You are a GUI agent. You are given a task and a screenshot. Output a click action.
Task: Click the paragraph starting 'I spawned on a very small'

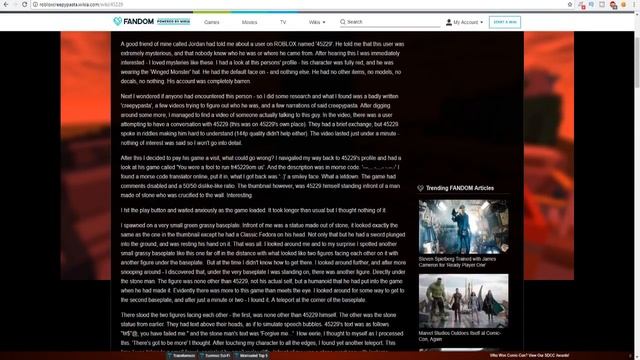(263, 262)
